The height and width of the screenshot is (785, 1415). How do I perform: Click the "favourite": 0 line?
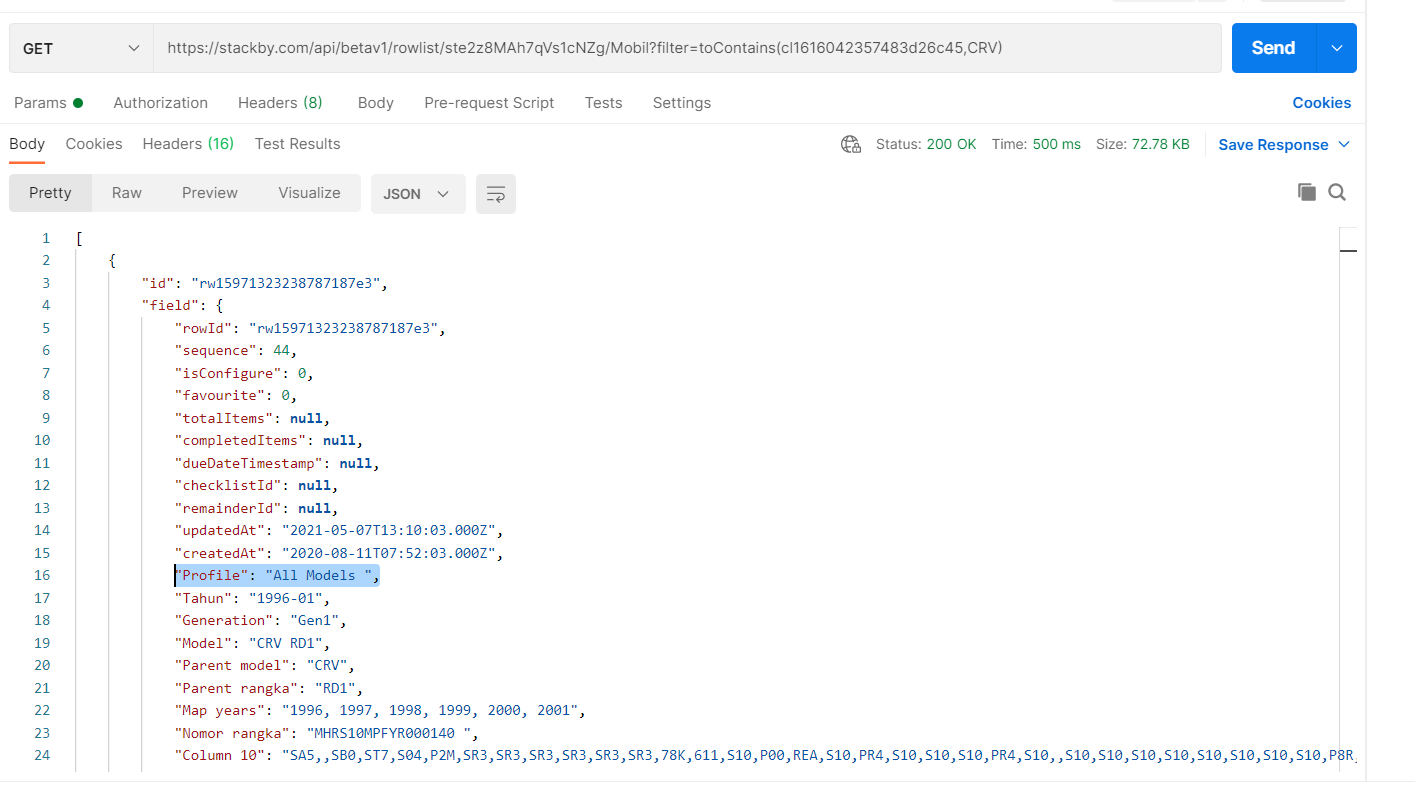tap(236, 396)
